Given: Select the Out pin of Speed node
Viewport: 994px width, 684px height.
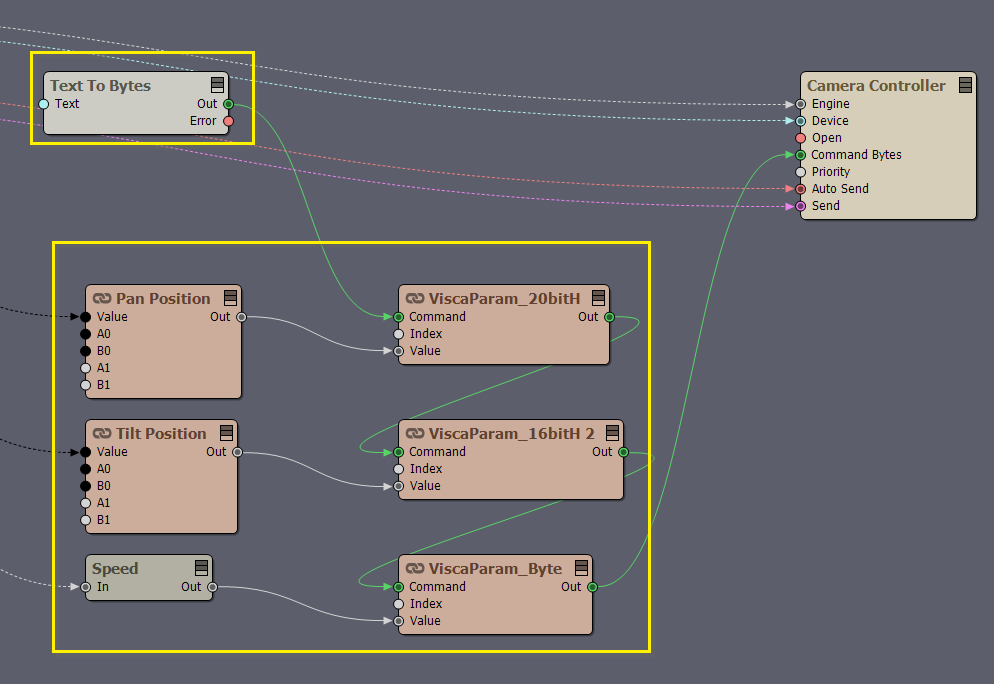Looking at the screenshot, I should [x=212, y=587].
